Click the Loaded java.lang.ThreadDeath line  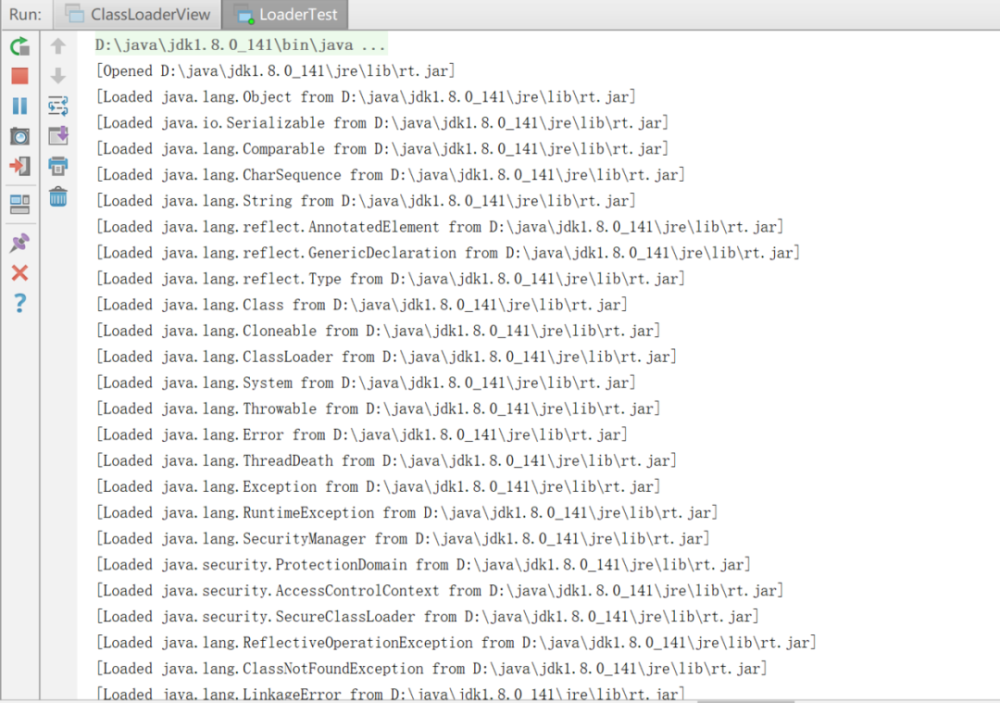tap(386, 461)
